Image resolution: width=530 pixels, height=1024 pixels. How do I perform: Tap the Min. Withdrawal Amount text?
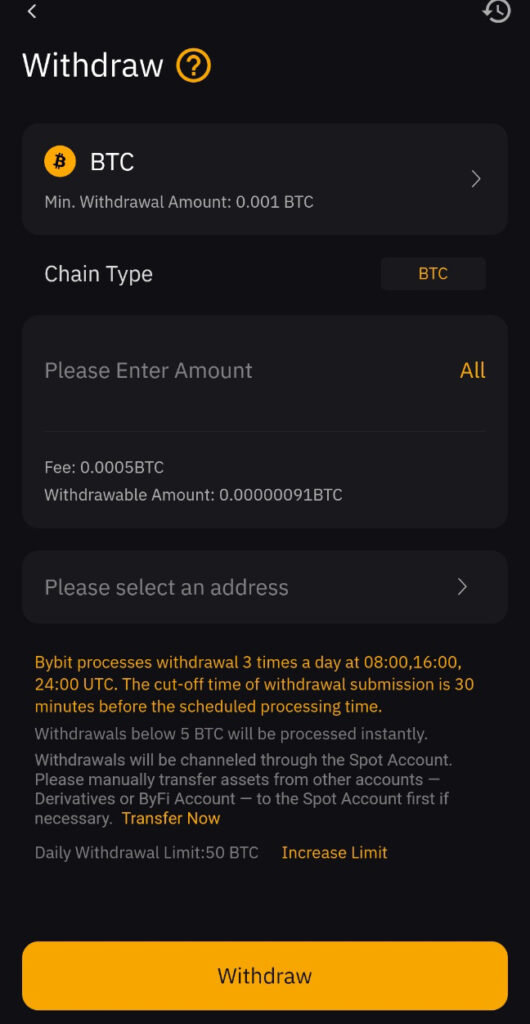click(179, 202)
